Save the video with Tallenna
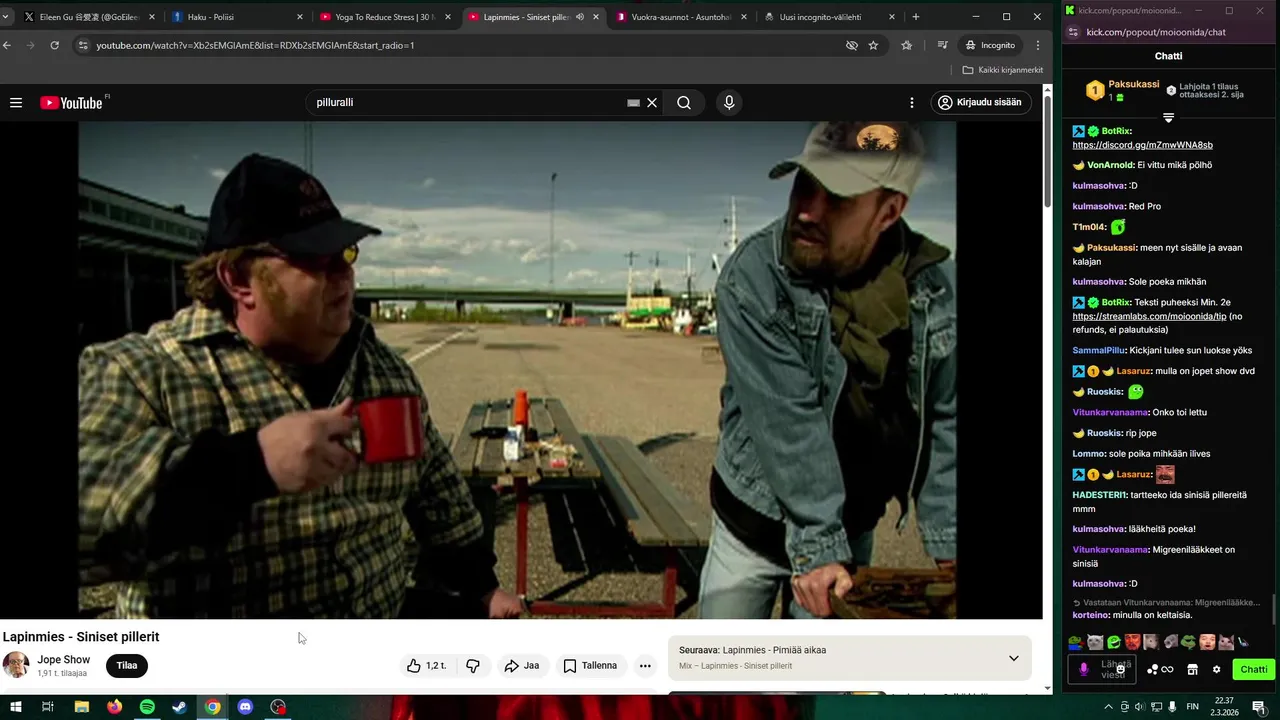Viewport: 1280px width, 720px height. click(x=590, y=665)
